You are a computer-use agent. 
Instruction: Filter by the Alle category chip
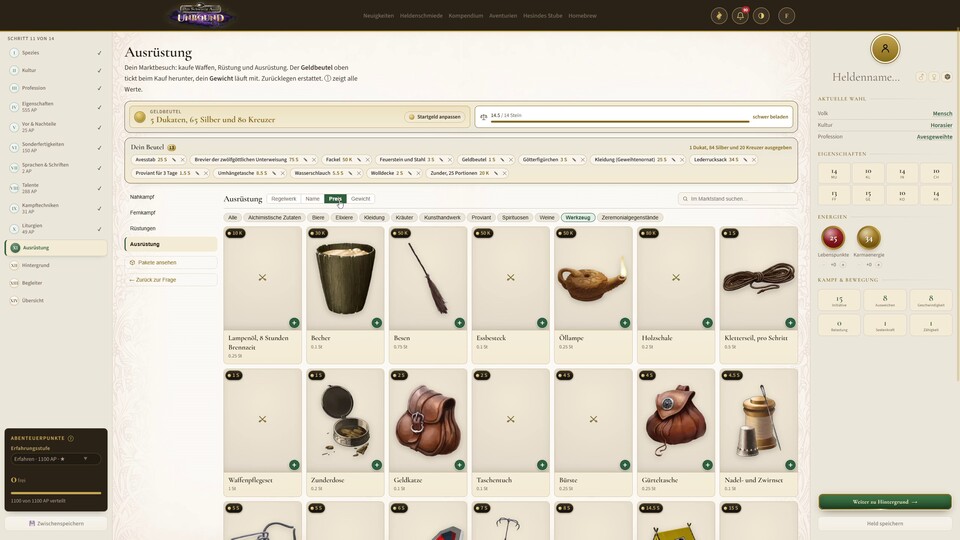(233, 217)
